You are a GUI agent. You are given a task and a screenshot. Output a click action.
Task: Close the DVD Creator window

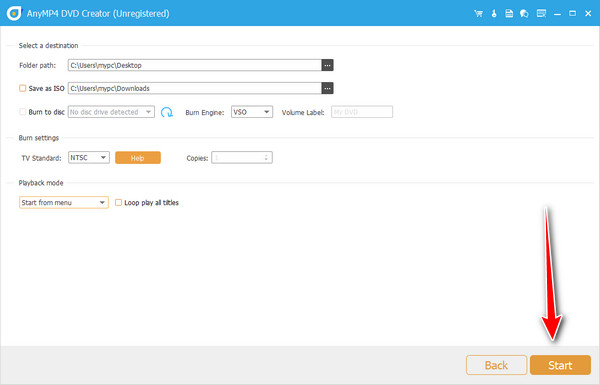588,13
